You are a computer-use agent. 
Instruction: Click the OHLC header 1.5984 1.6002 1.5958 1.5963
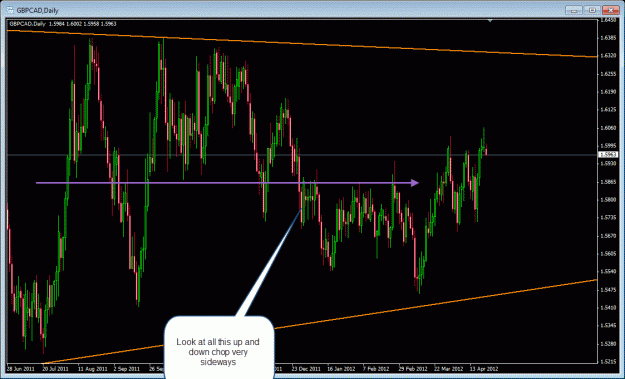(x=83, y=24)
